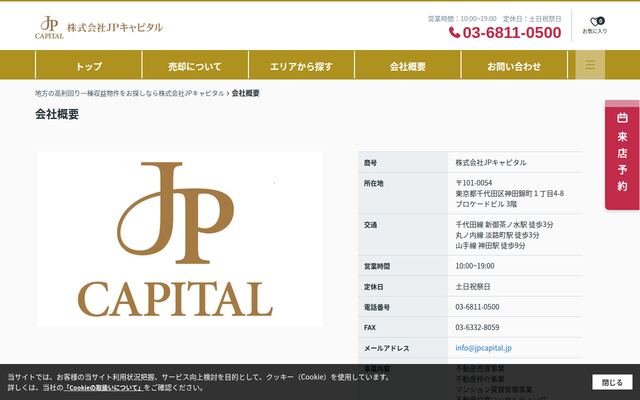Click the breadcrumb link to the top page

[129, 93]
